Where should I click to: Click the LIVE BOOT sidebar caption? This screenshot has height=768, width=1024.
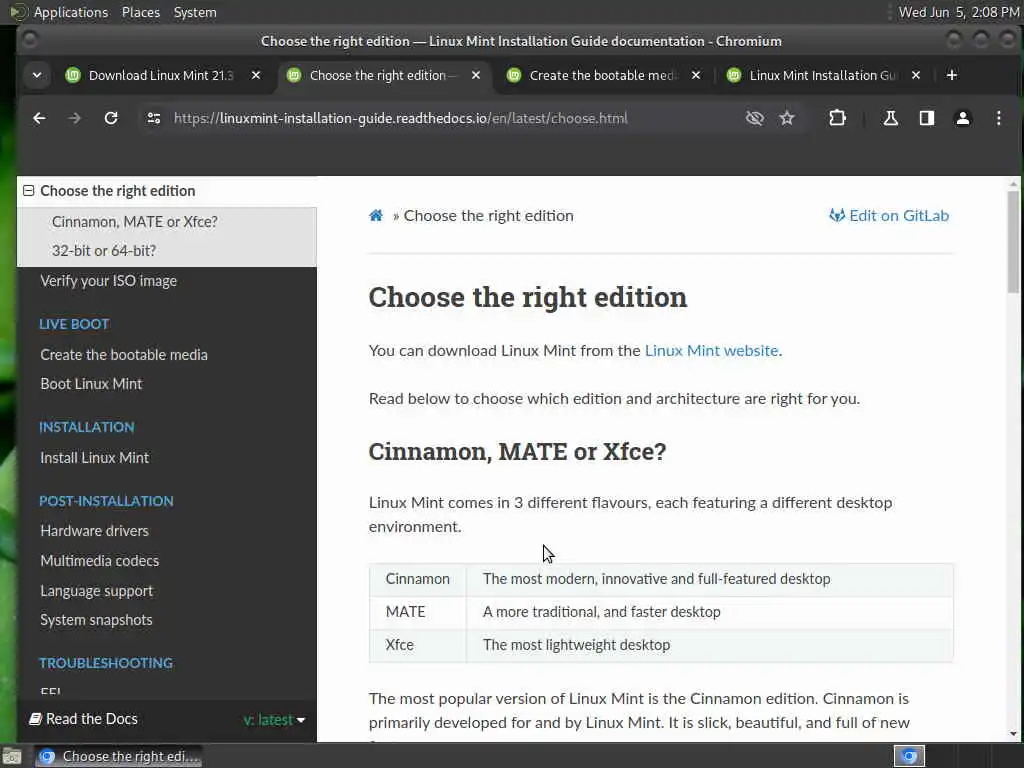point(74,324)
